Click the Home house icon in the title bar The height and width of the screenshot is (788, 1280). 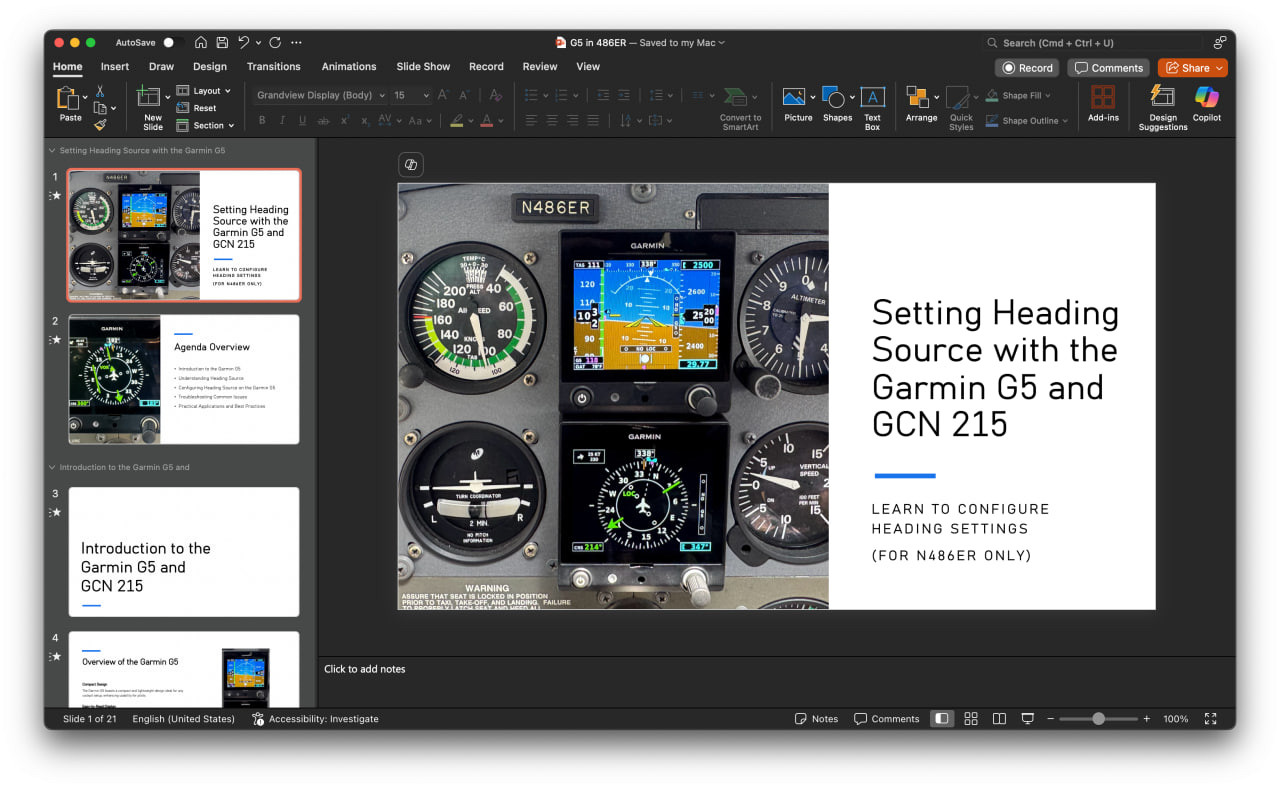[x=201, y=43]
